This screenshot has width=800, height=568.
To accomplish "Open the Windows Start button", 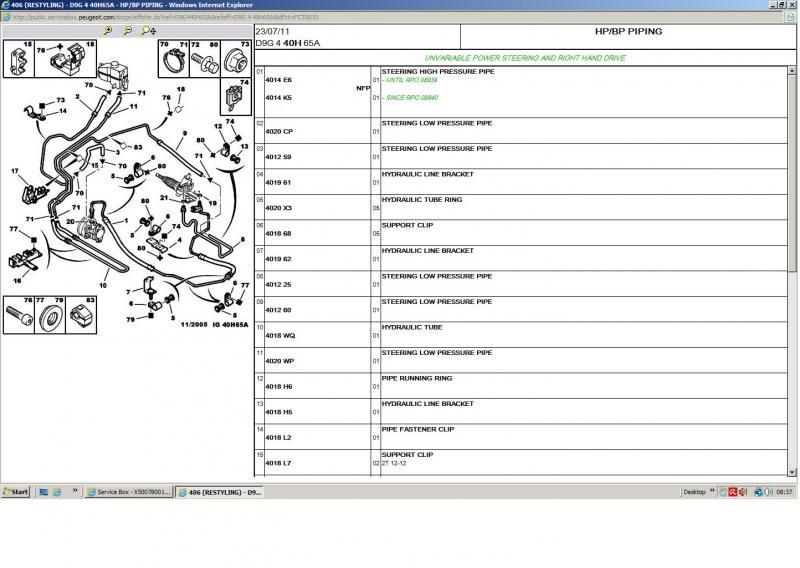I will [16, 492].
